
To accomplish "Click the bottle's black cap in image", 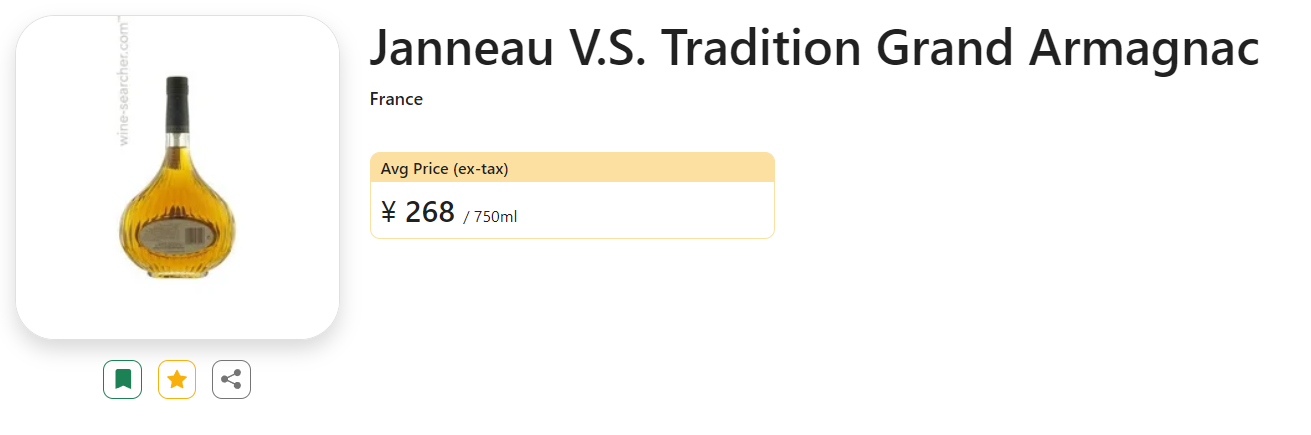I will point(177,104).
